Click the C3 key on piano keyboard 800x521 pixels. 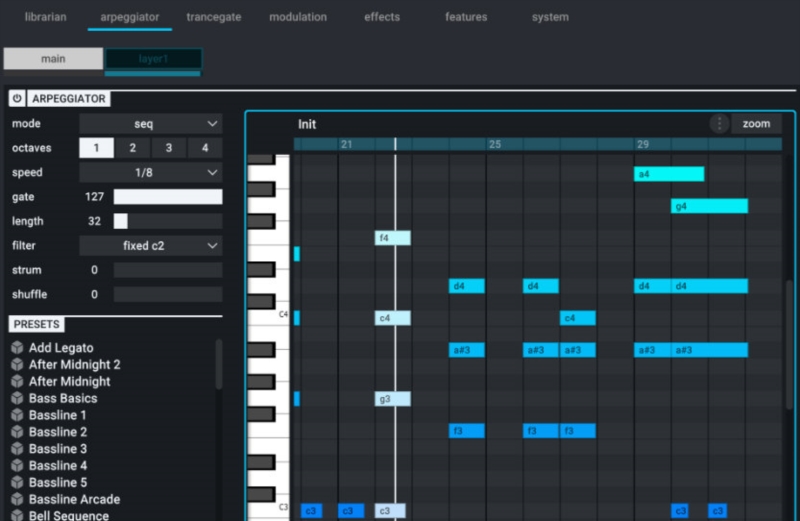(269, 507)
